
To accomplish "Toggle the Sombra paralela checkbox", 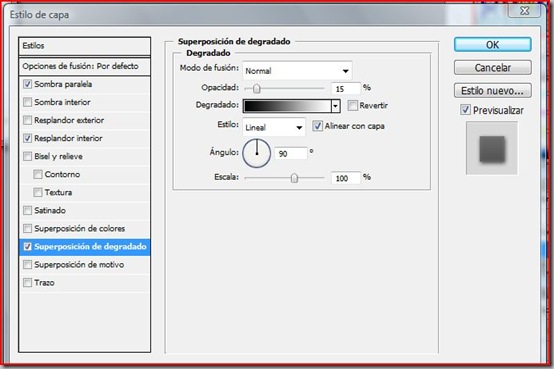I will click(27, 84).
